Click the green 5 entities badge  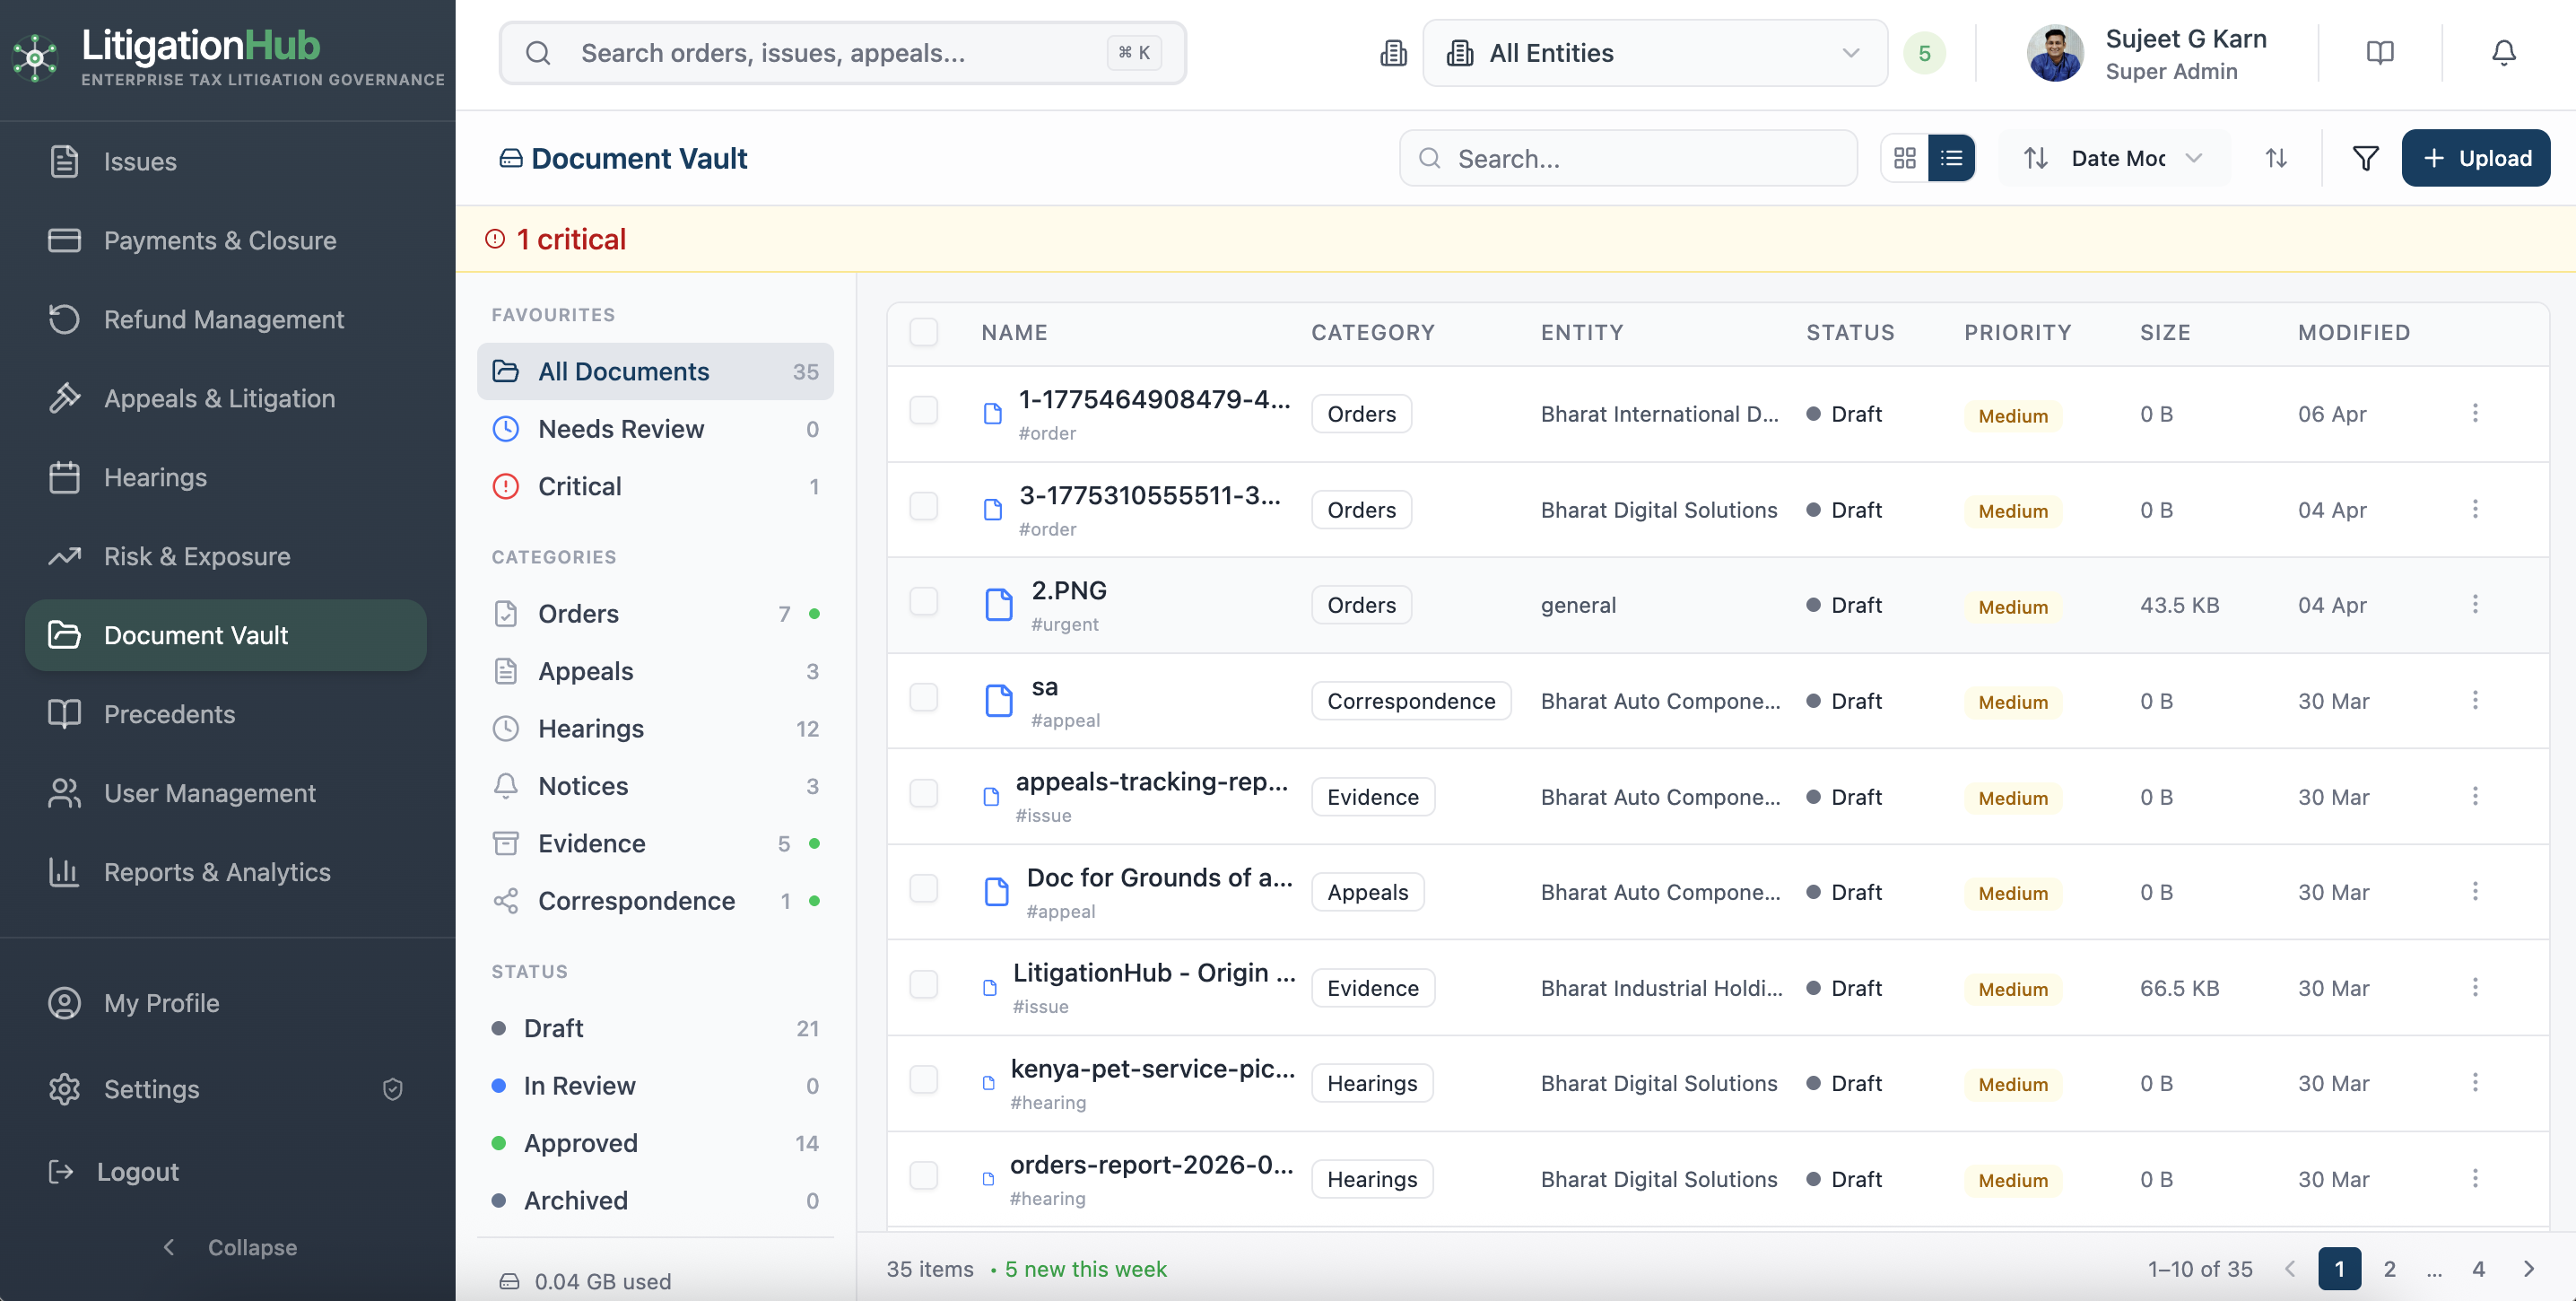(x=1924, y=53)
